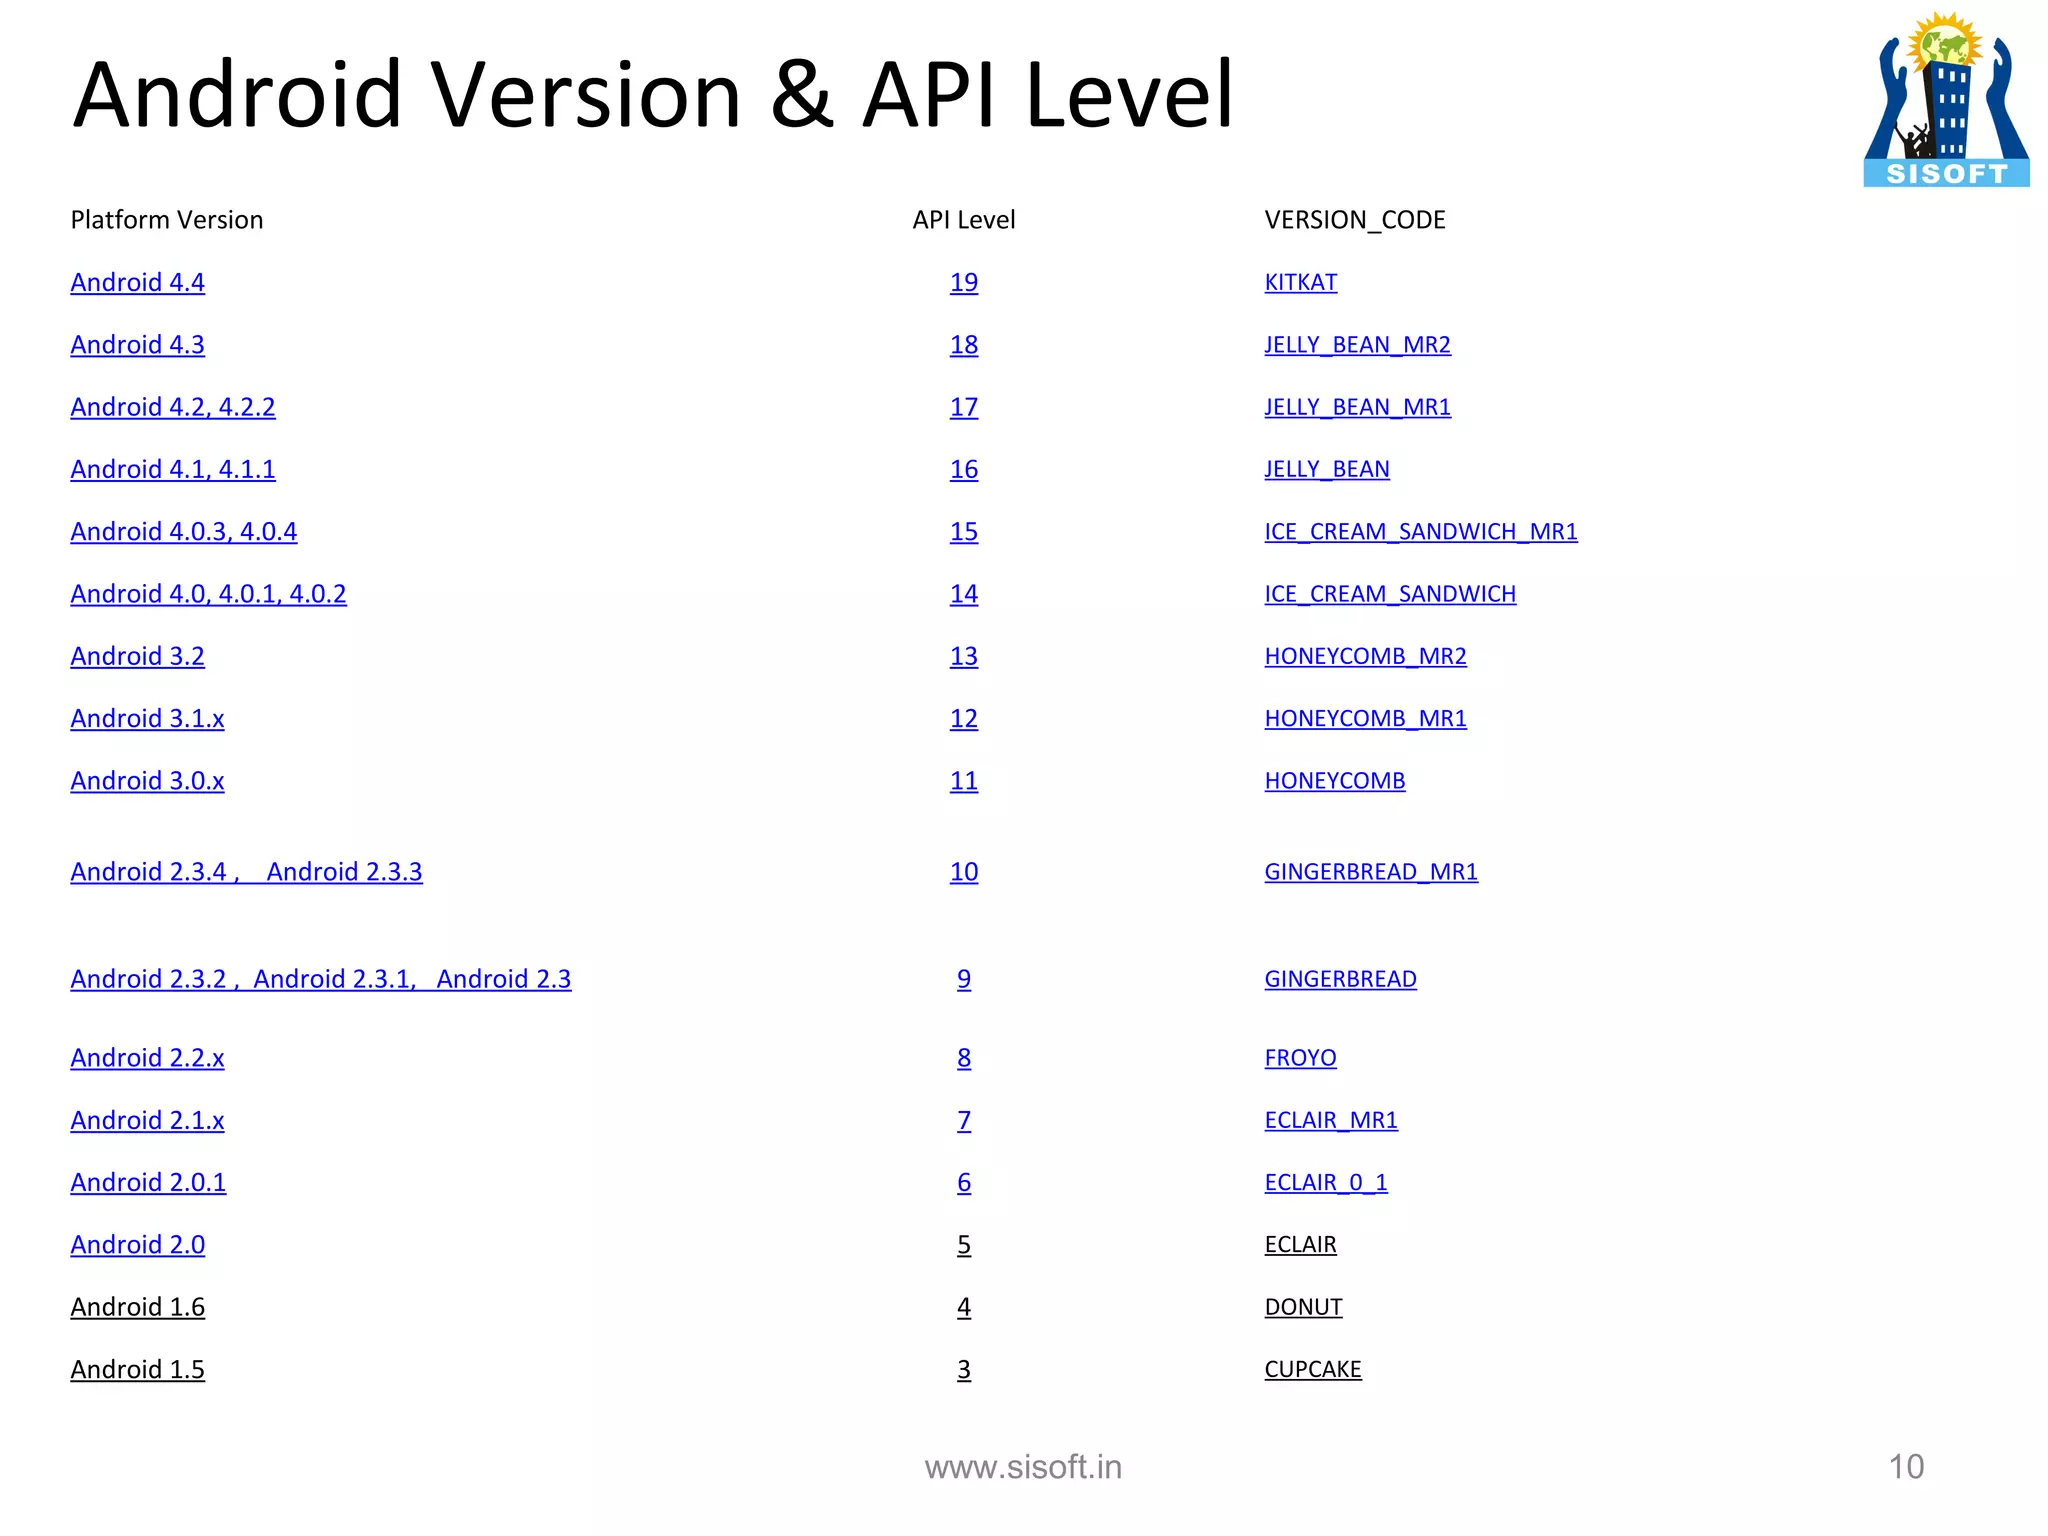
Task: Follow the API level 9 link
Action: point(964,979)
